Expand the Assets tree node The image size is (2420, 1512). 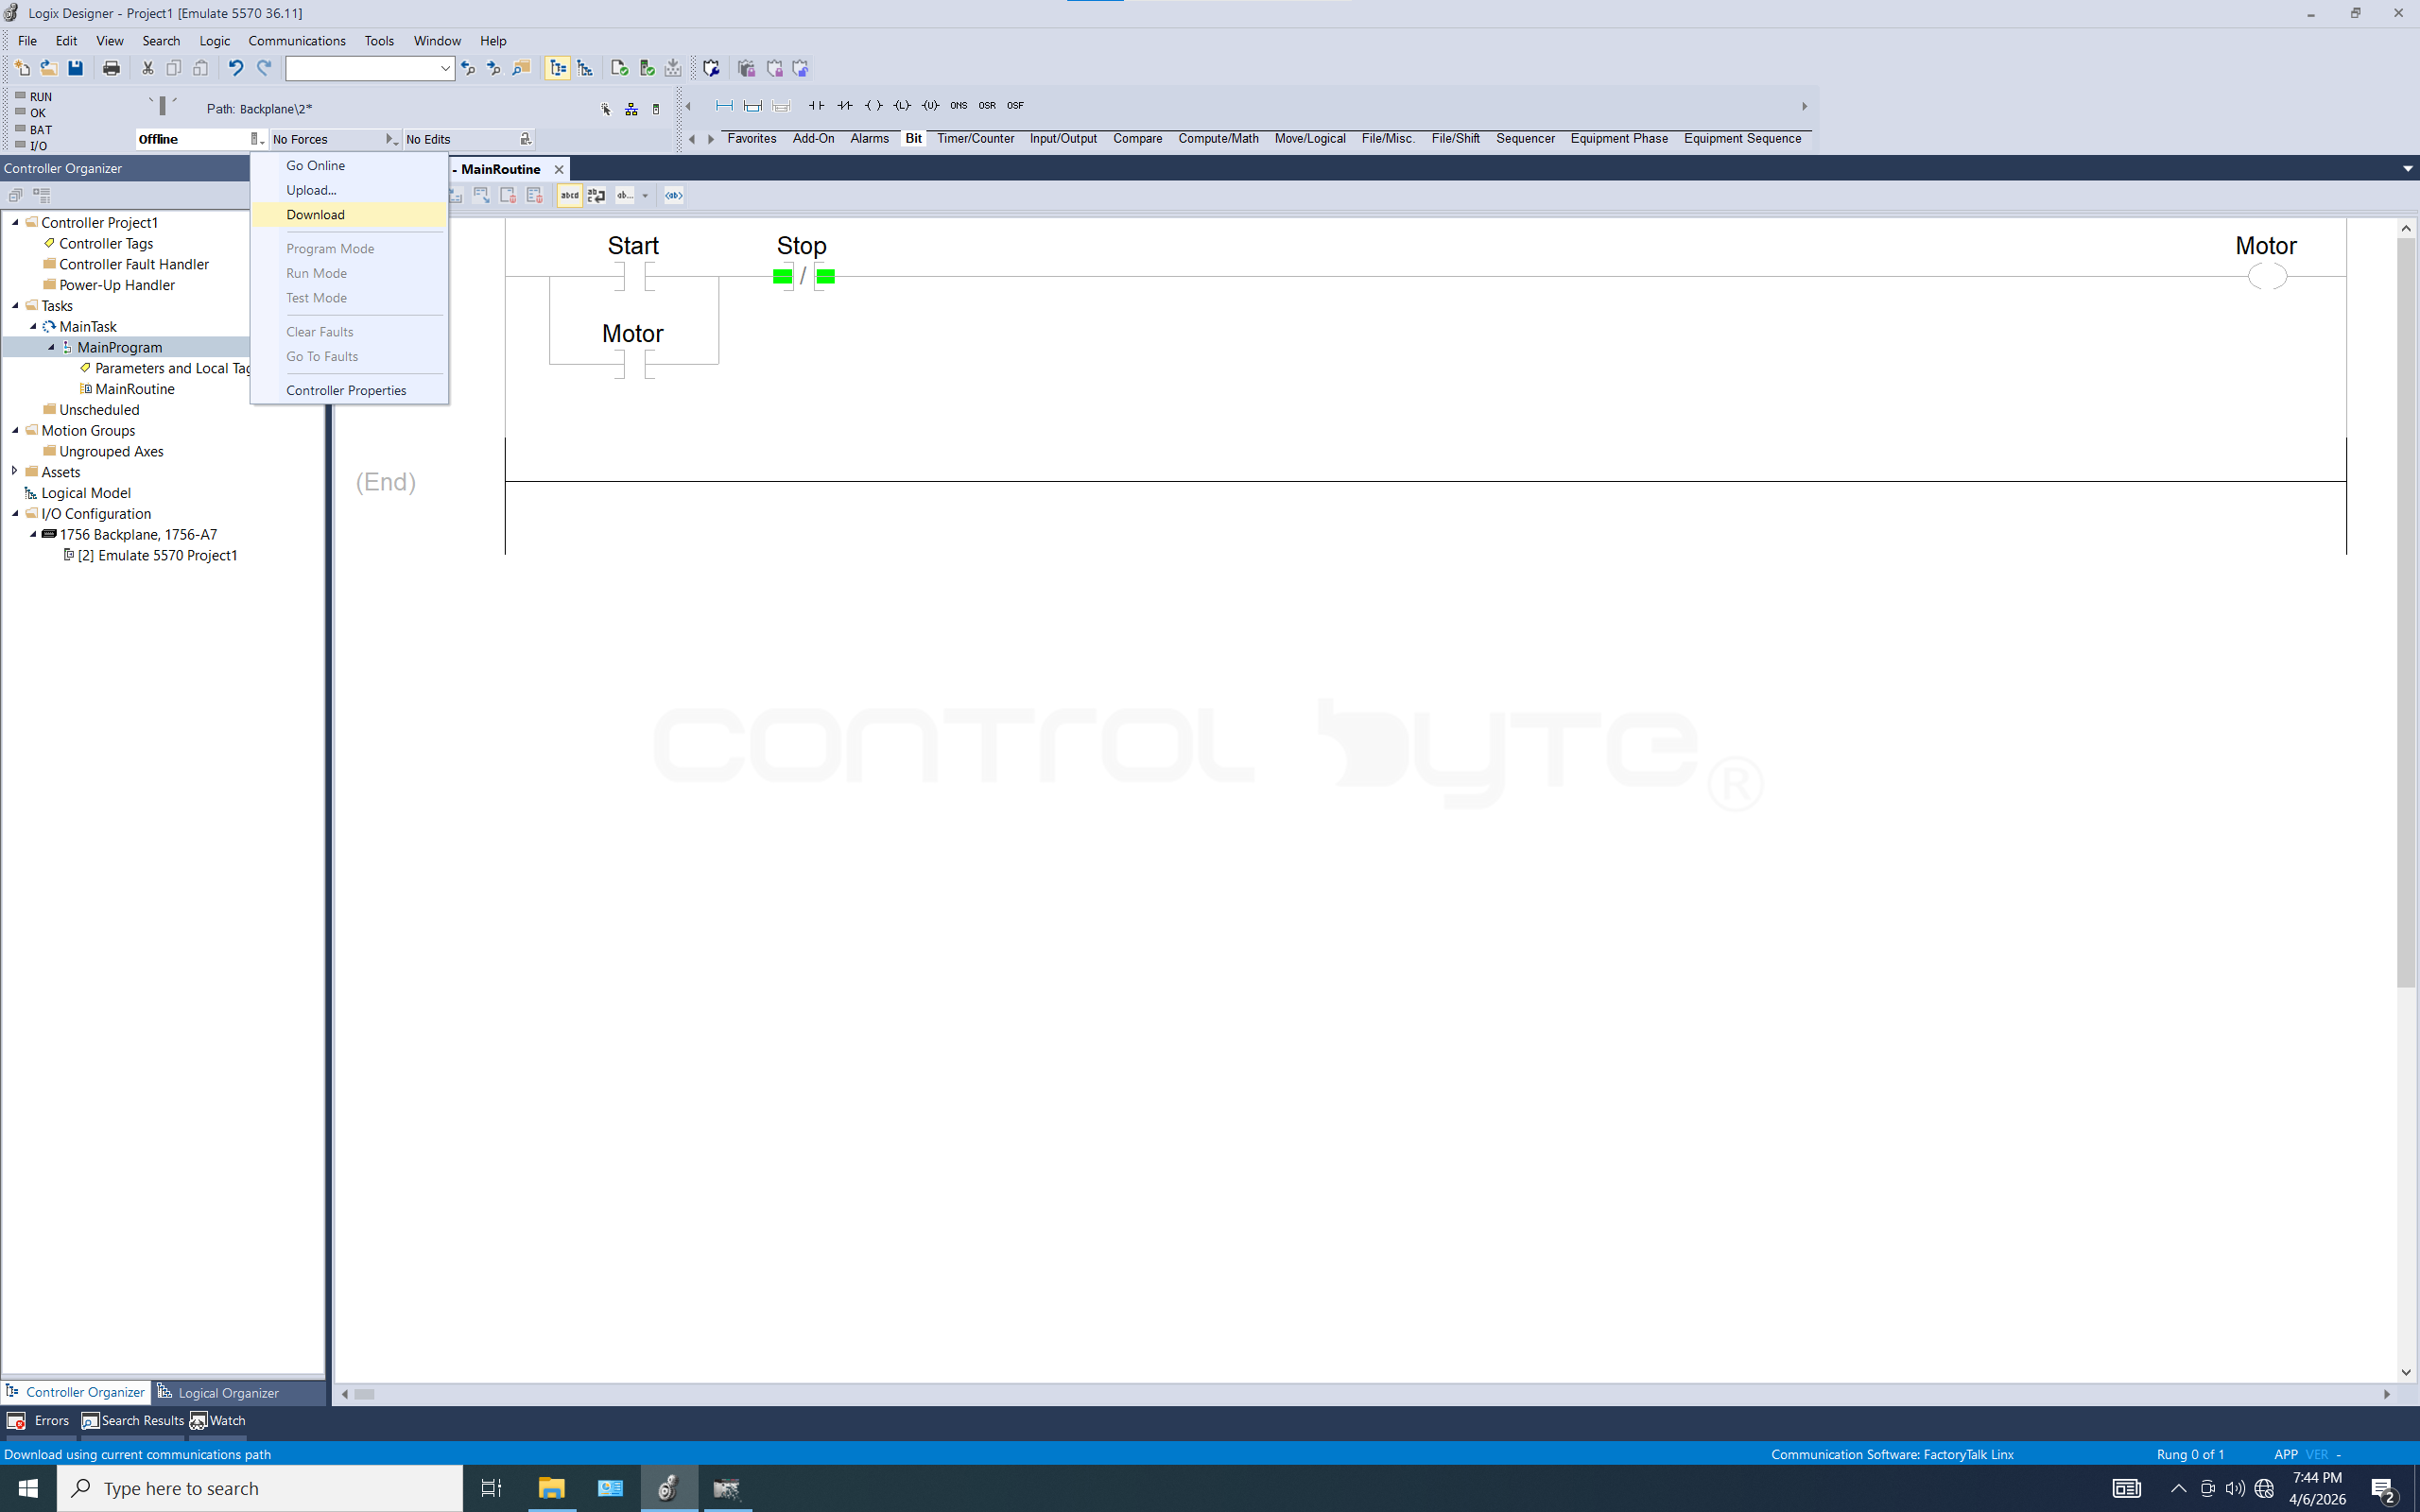click(x=15, y=471)
